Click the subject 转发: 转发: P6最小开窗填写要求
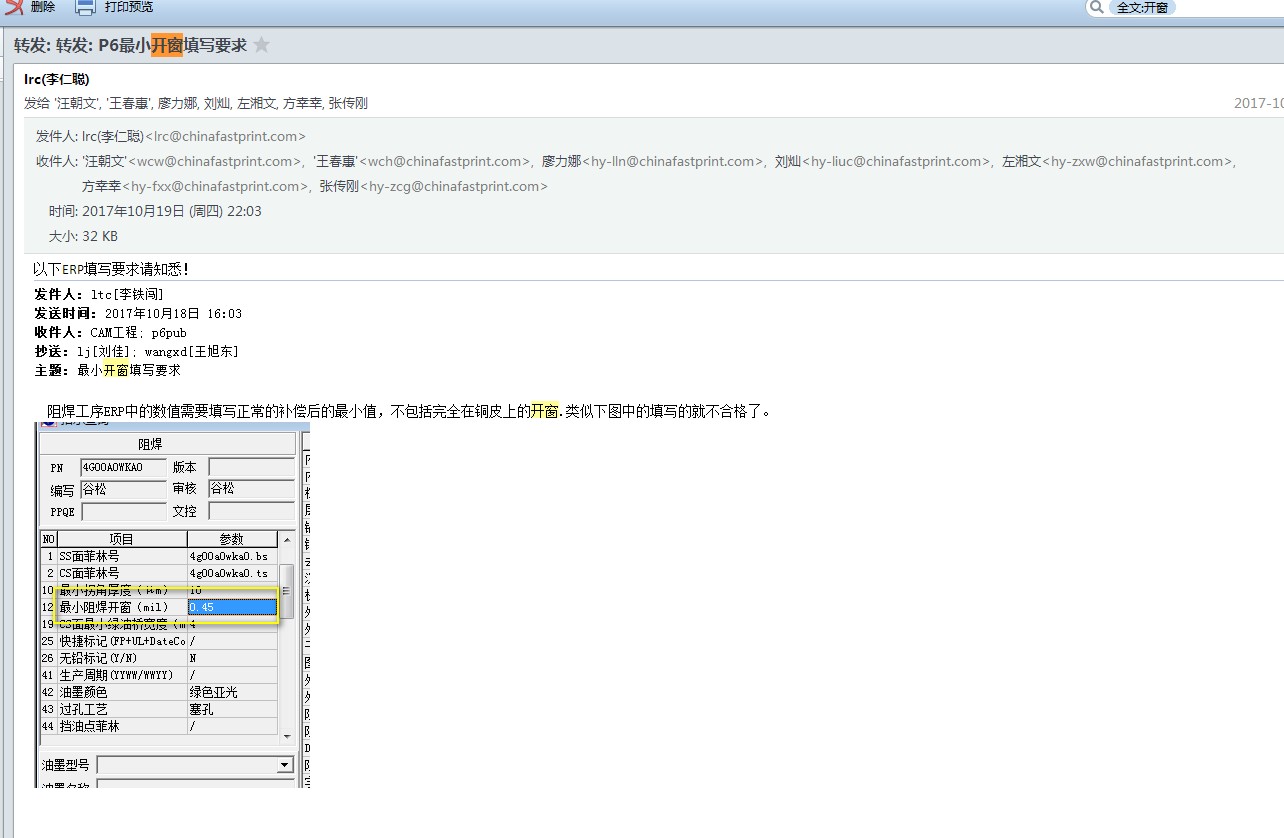Image resolution: width=1284 pixels, height=838 pixels. pos(130,45)
